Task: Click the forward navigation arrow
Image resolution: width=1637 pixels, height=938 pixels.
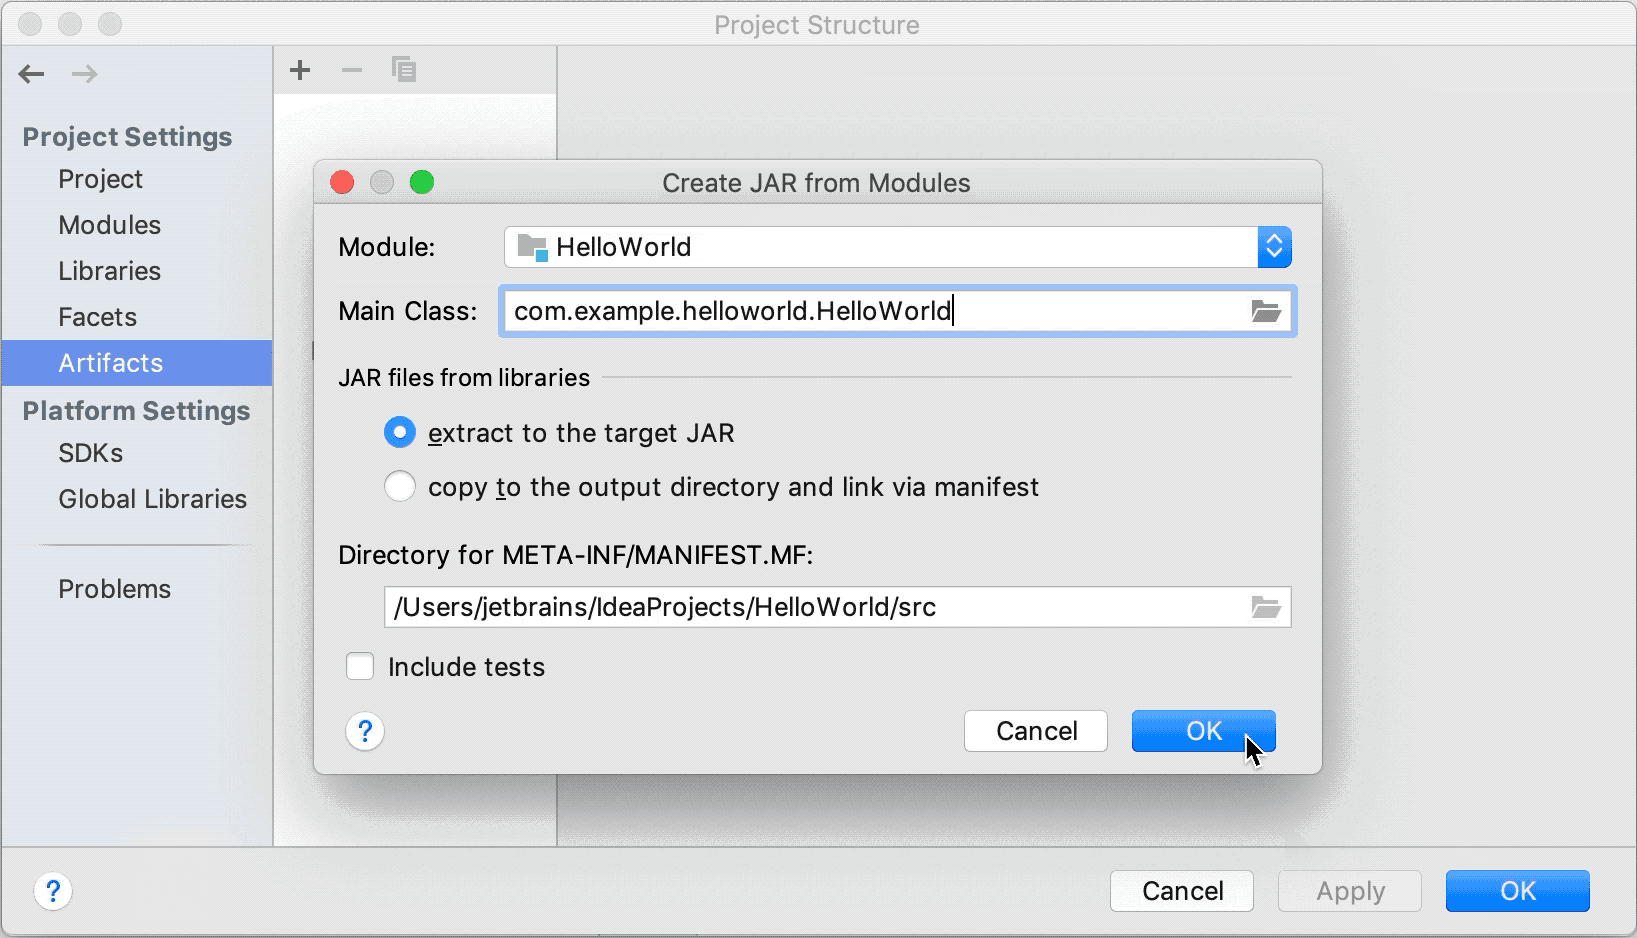Action: (x=85, y=74)
